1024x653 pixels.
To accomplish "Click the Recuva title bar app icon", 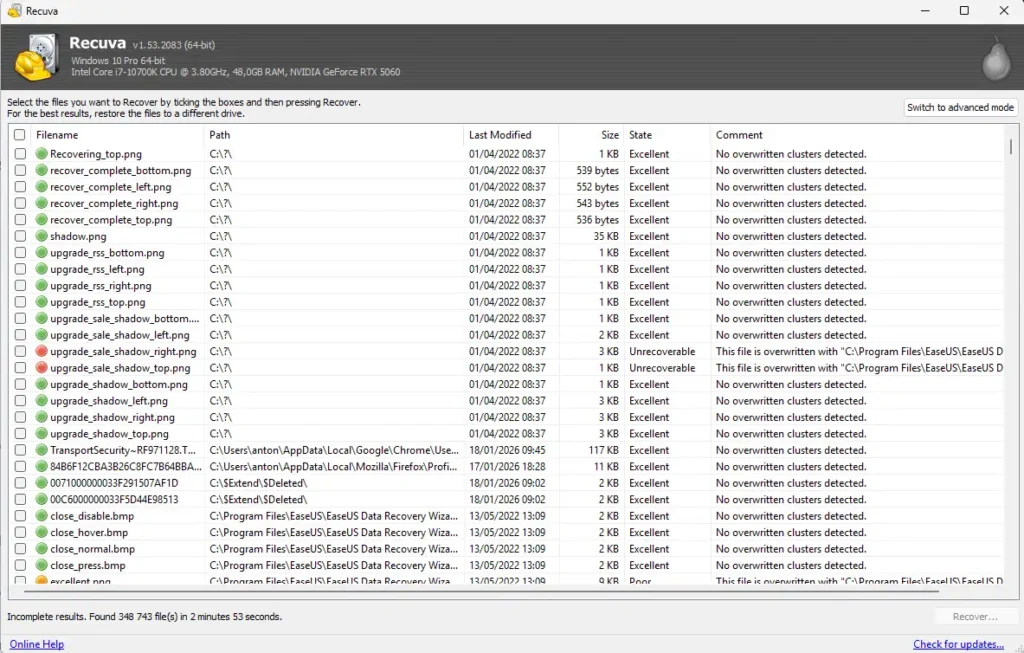I will (13, 11).
